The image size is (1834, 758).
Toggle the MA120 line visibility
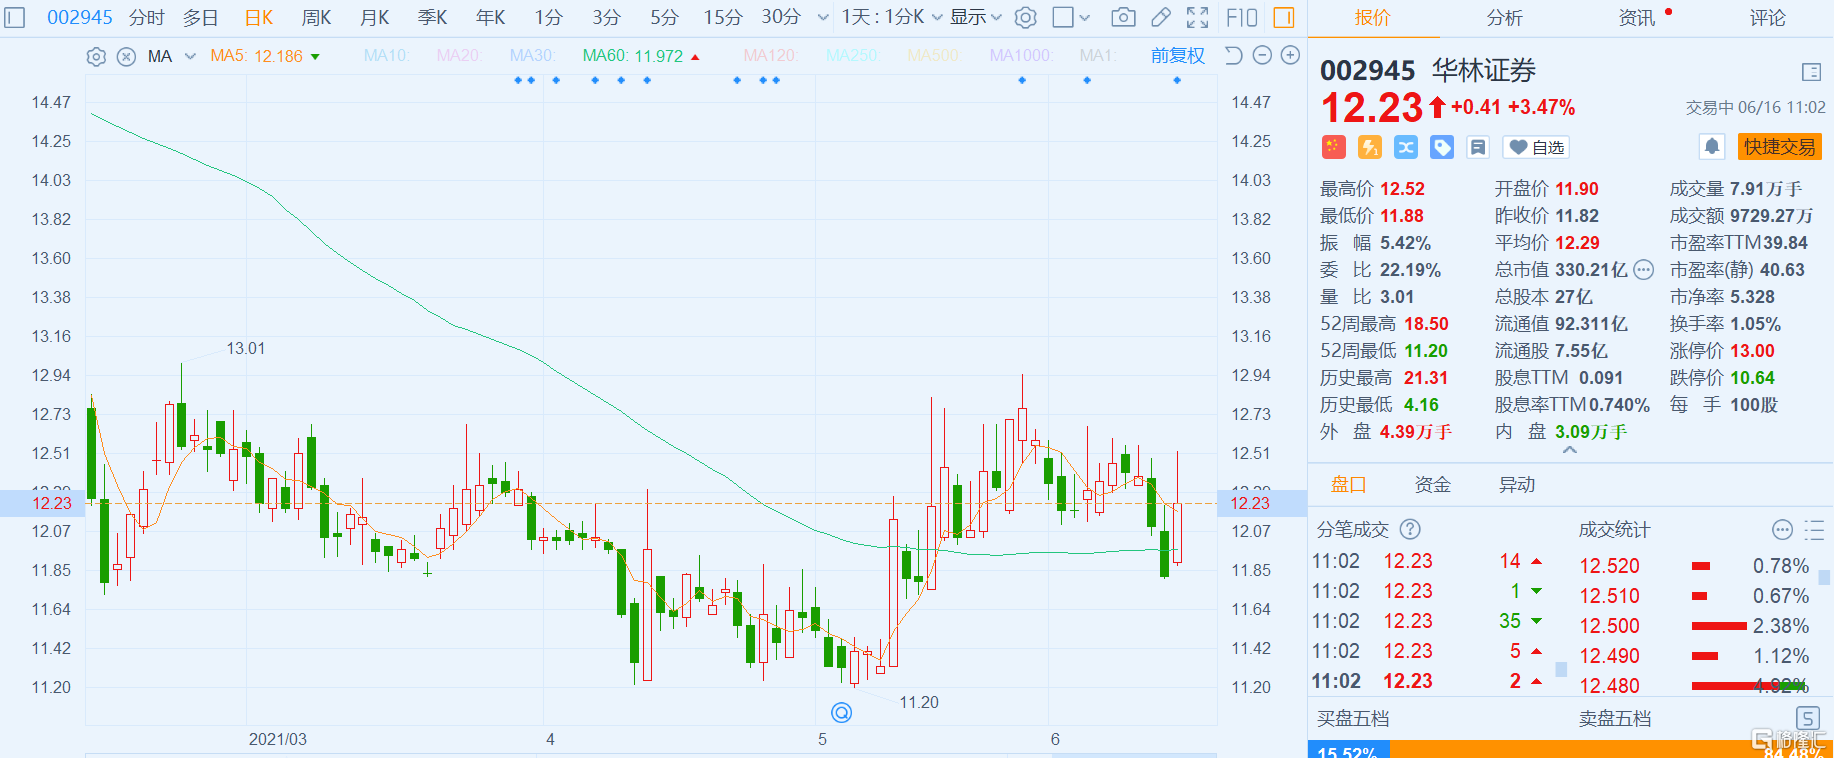tap(771, 56)
